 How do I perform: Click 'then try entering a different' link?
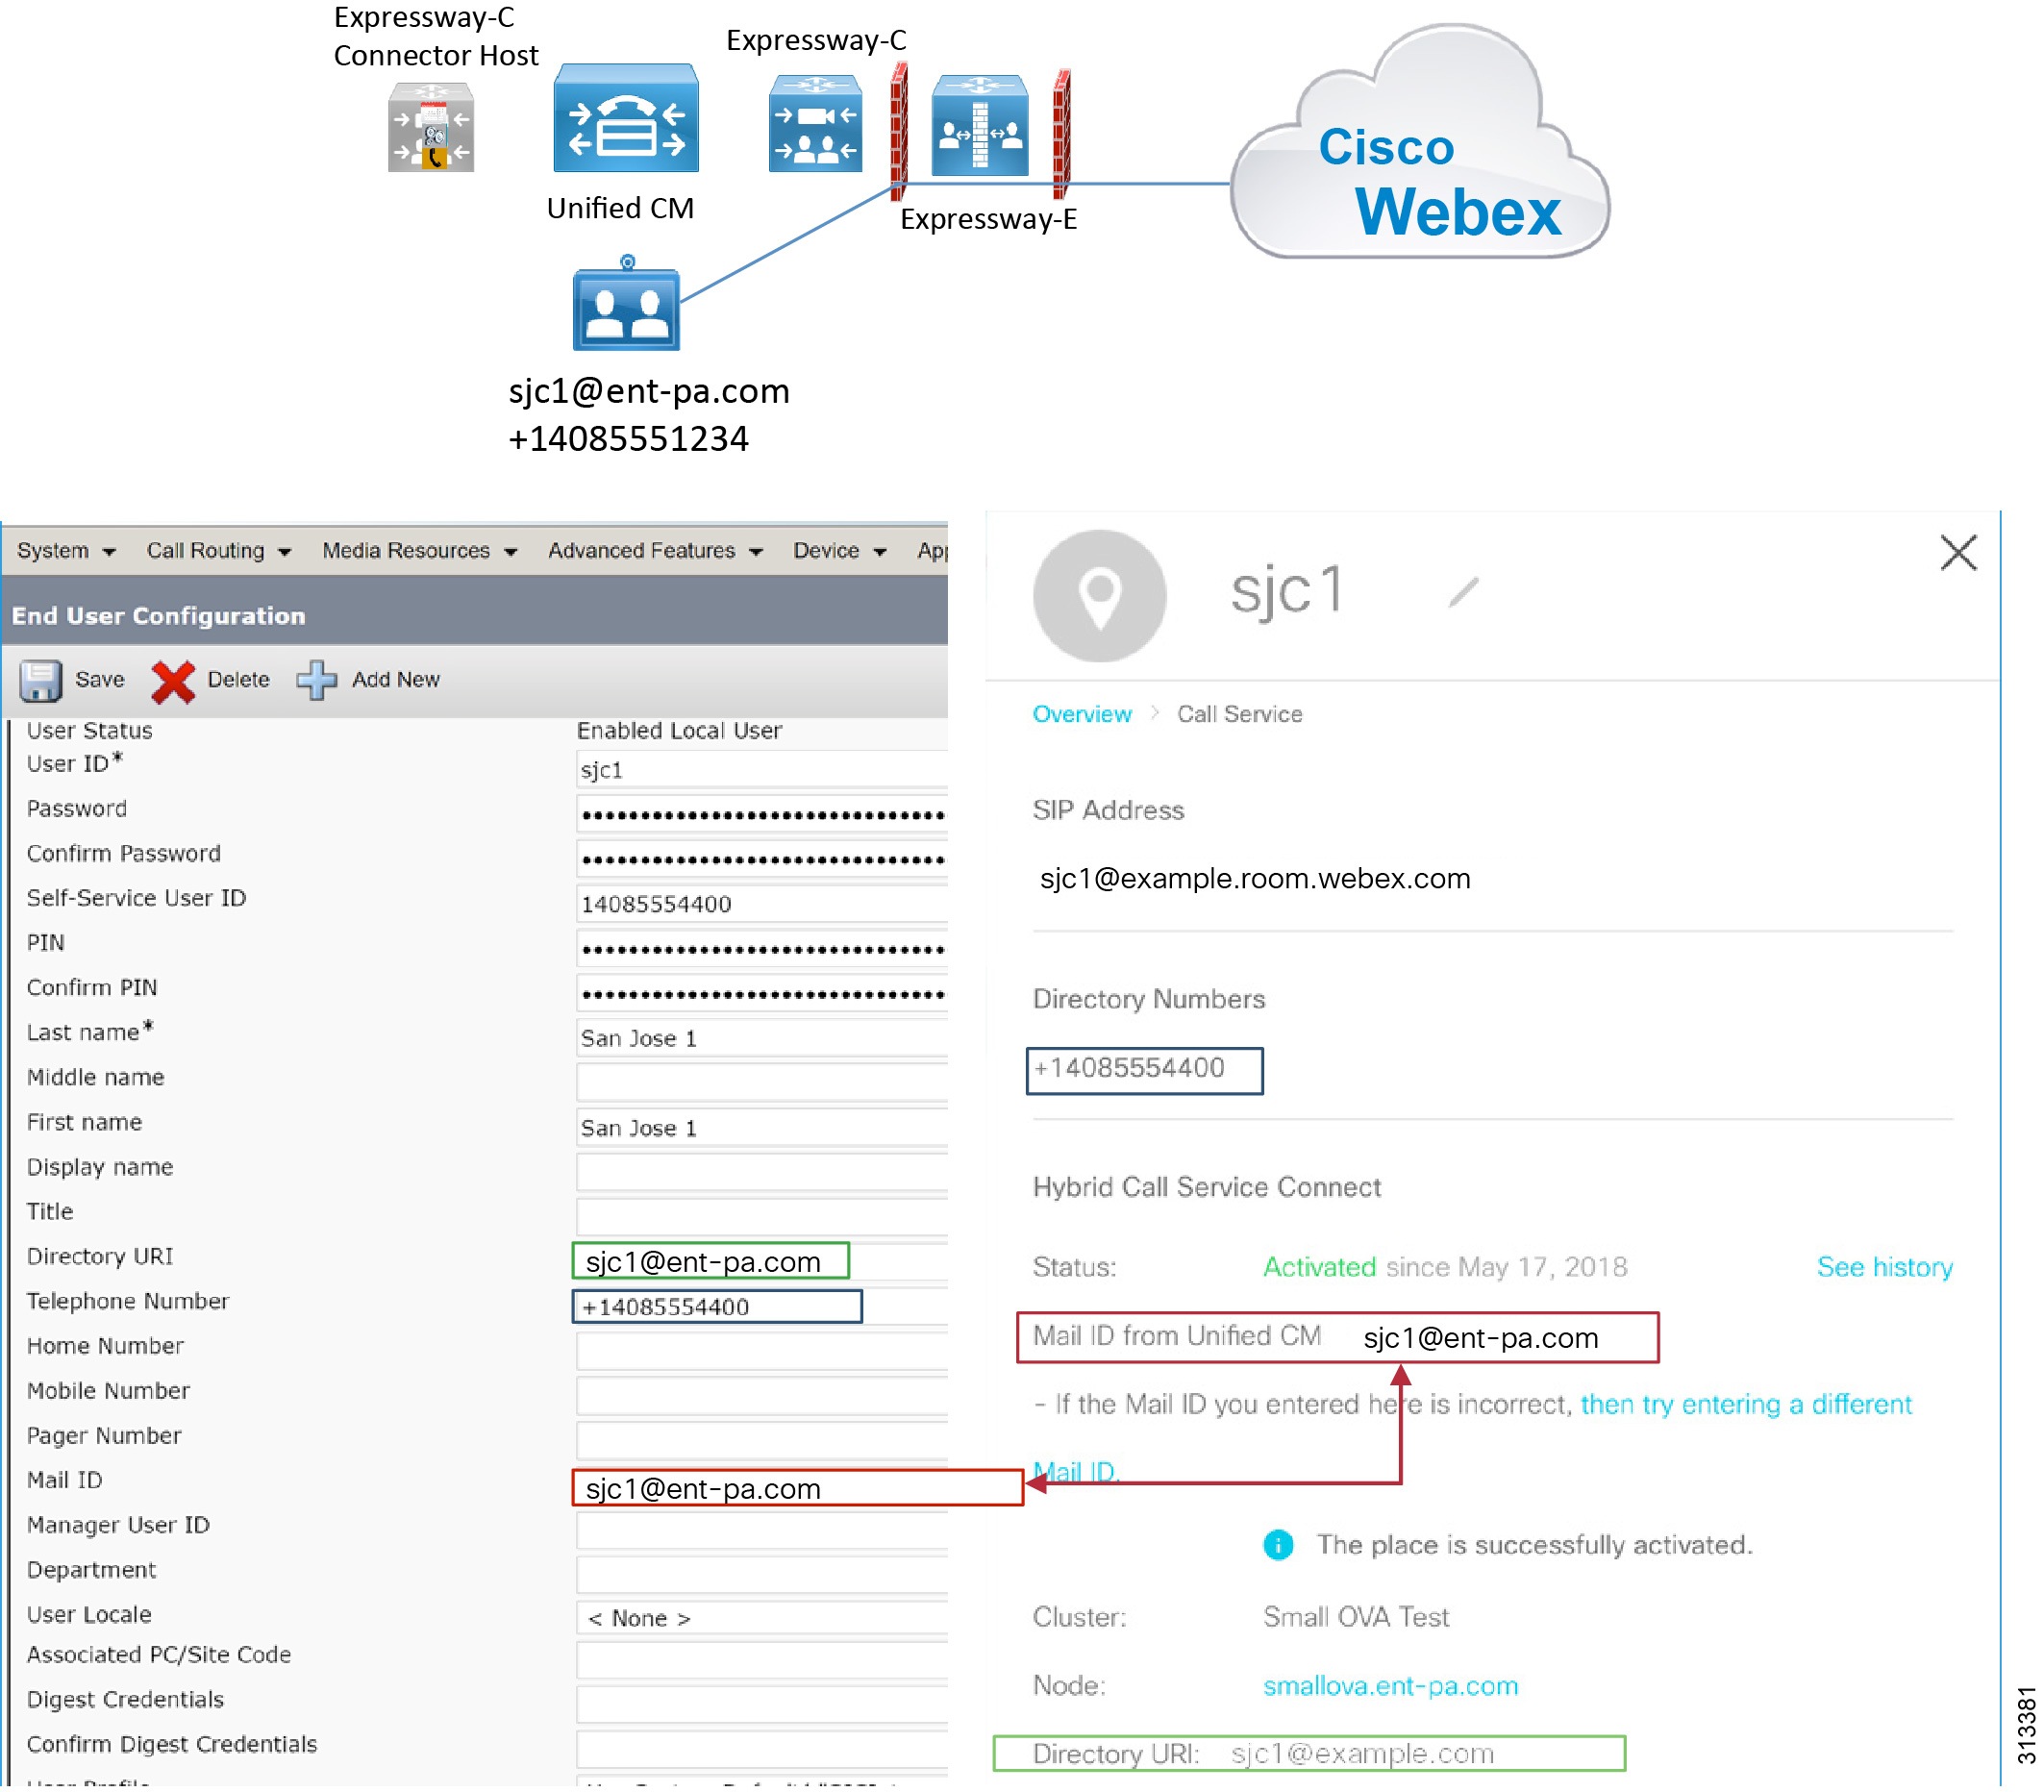click(x=1746, y=1405)
